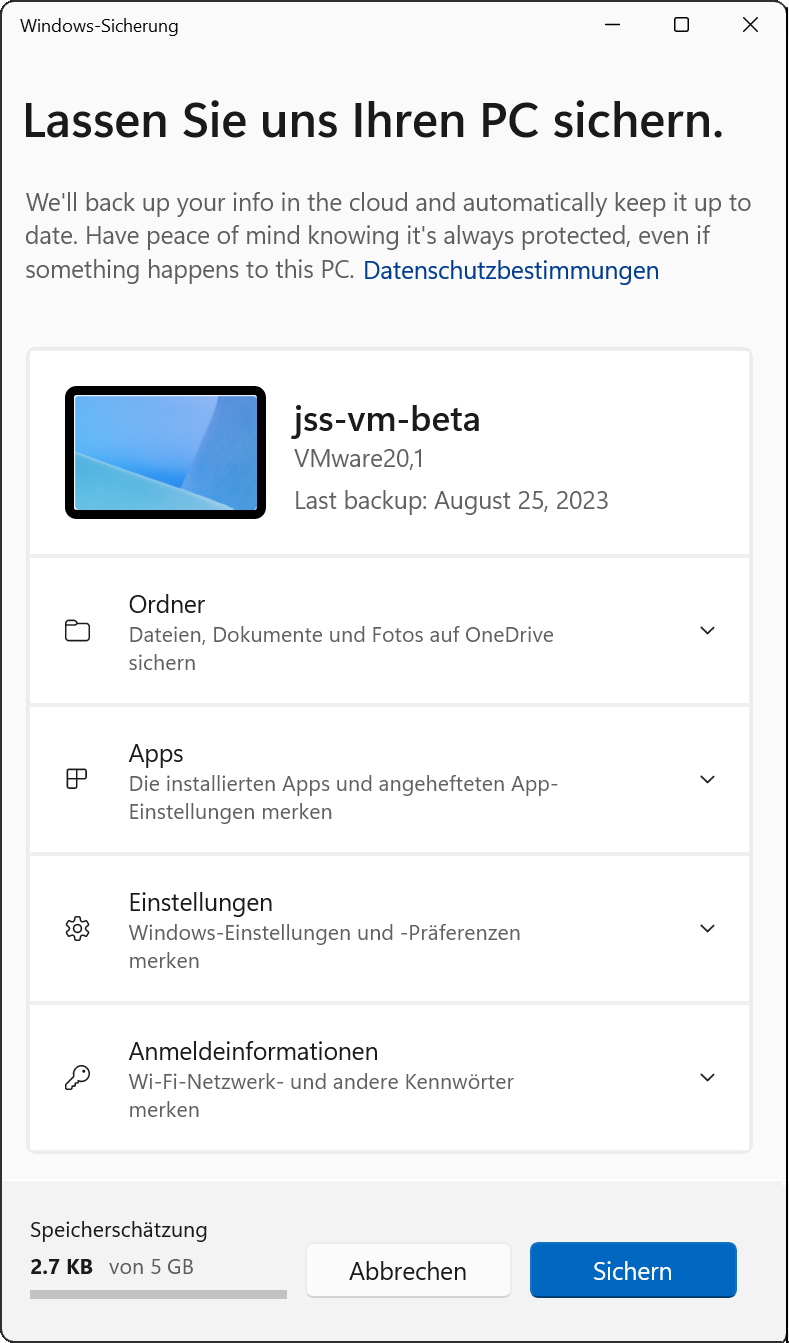Image resolution: width=789 pixels, height=1343 pixels.
Task: Select the Einstellungen row title
Action: 201,902
